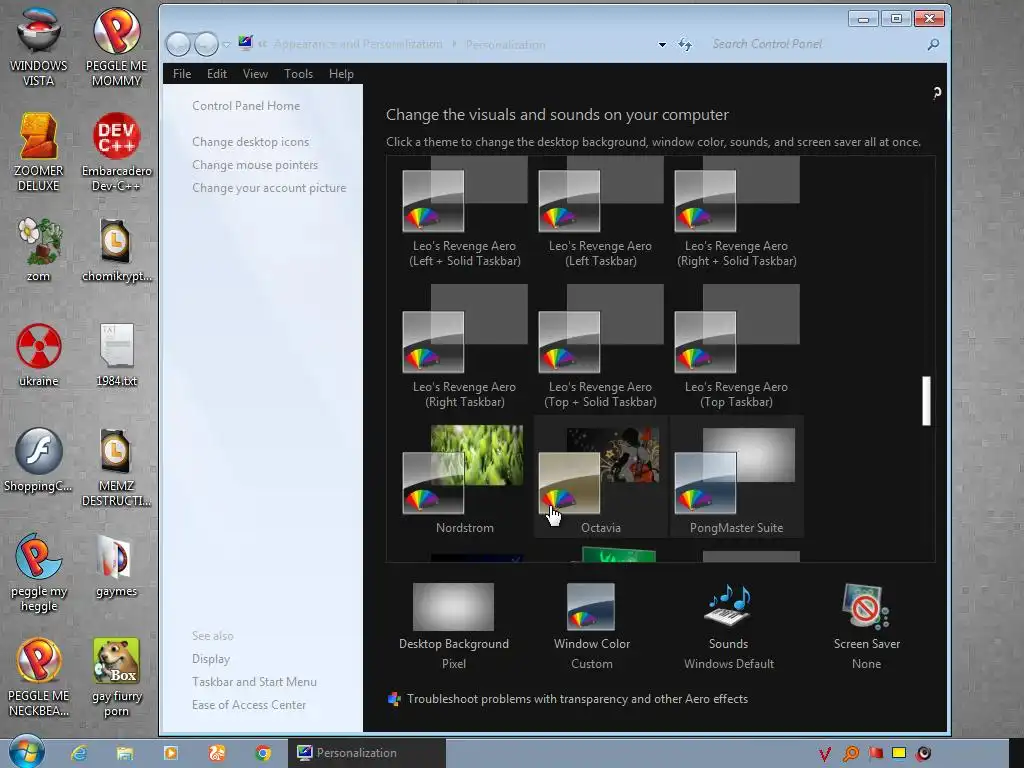The height and width of the screenshot is (768, 1024).
Task: Click the theme list scrollbar thumb
Action: click(x=926, y=400)
